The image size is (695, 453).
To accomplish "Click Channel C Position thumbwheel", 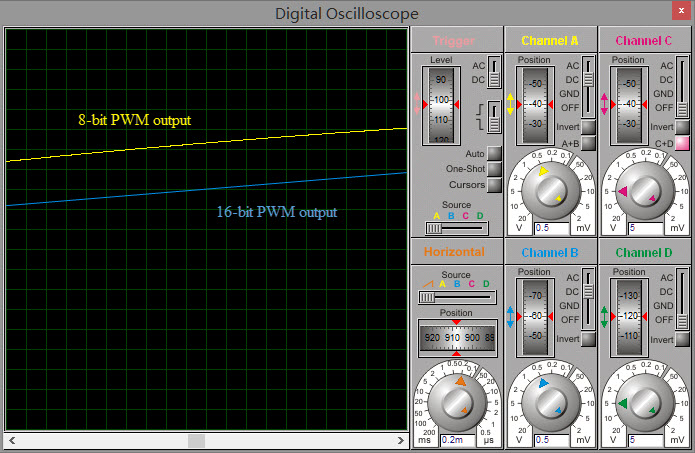I will click(629, 105).
